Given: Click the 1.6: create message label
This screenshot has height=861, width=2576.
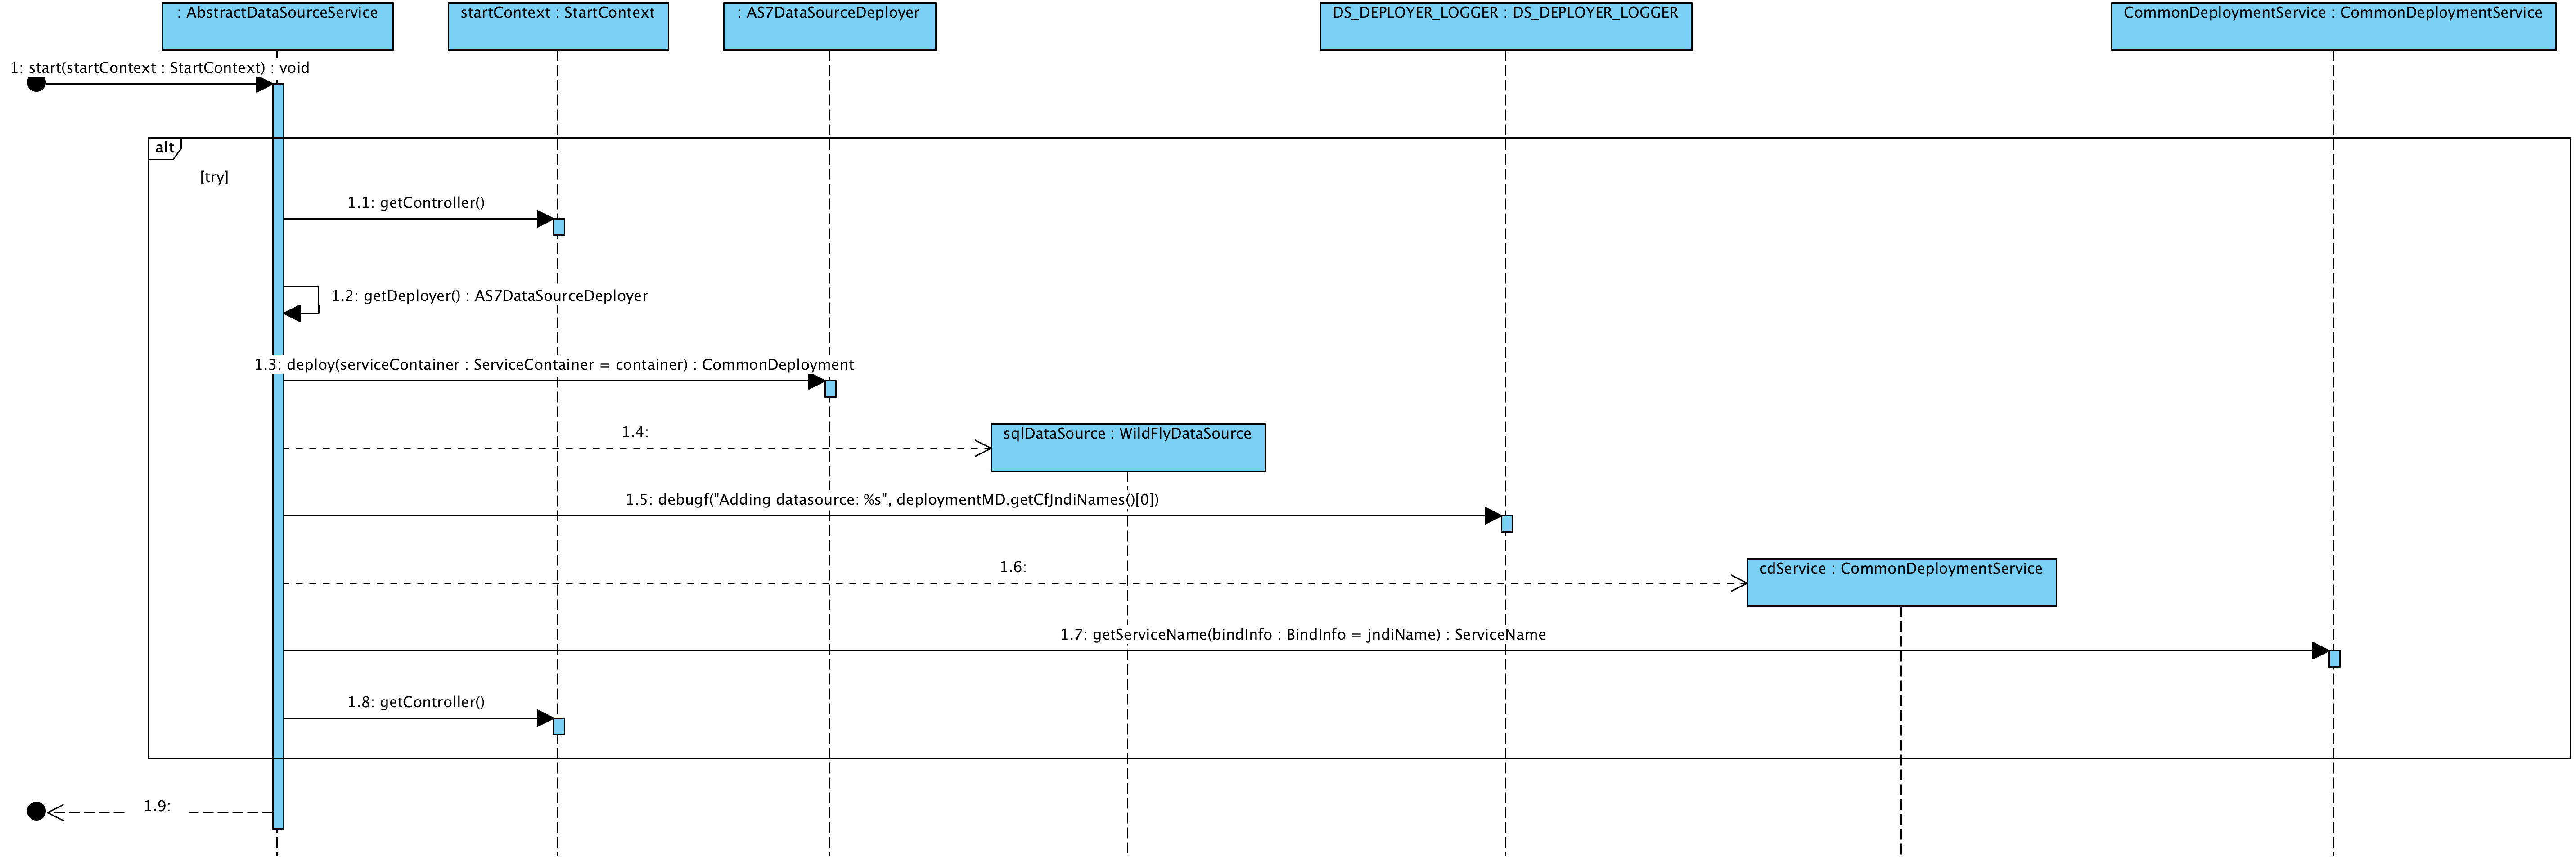Looking at the screenshot, I should tap(1012, 567).
